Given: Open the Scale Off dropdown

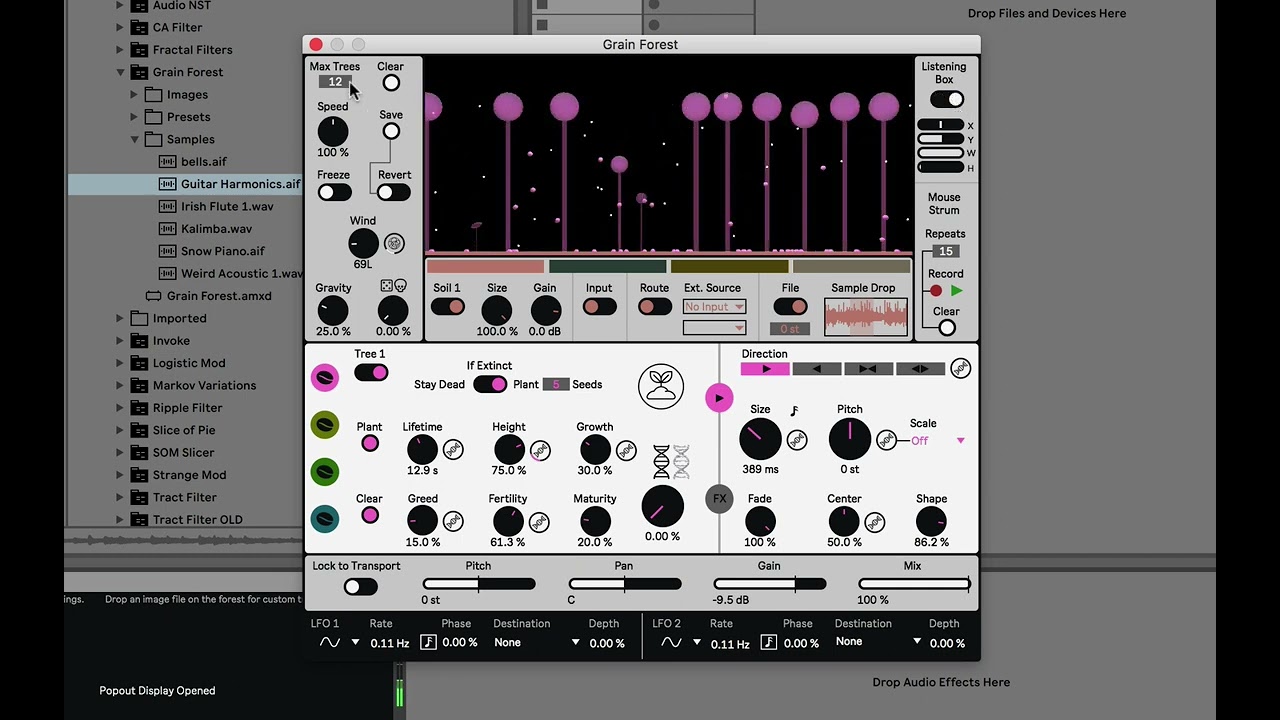Looking at the screenshot, I should click(938, 441).
